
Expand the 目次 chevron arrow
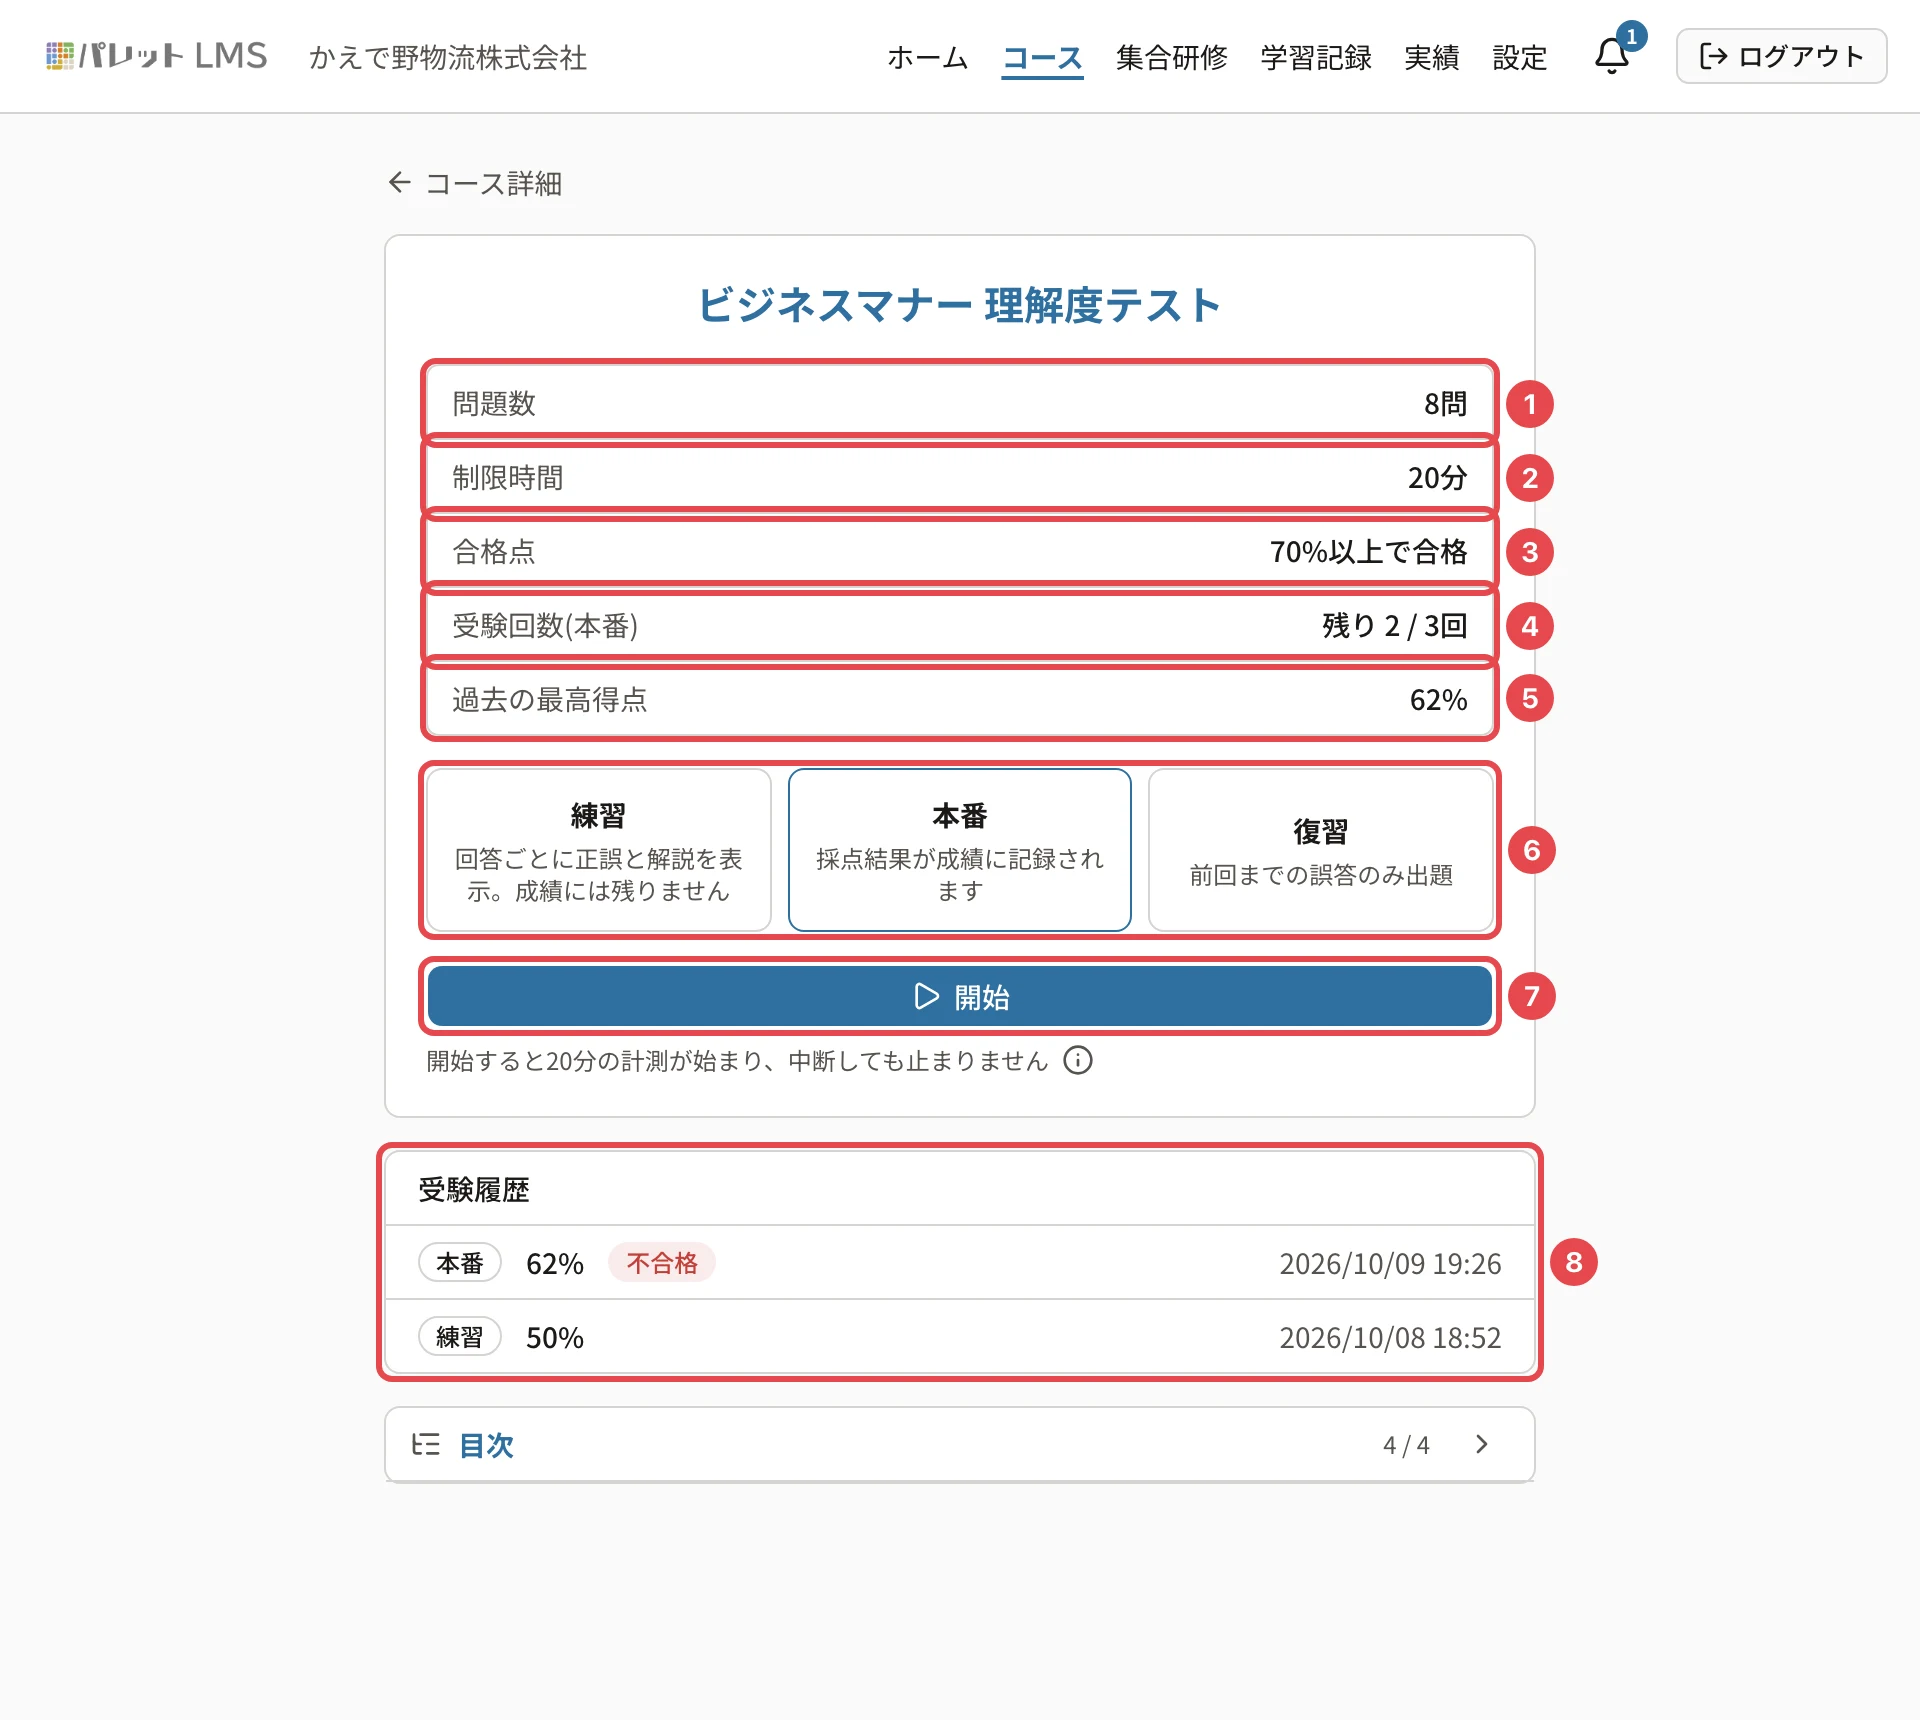pos(1482,1444)
